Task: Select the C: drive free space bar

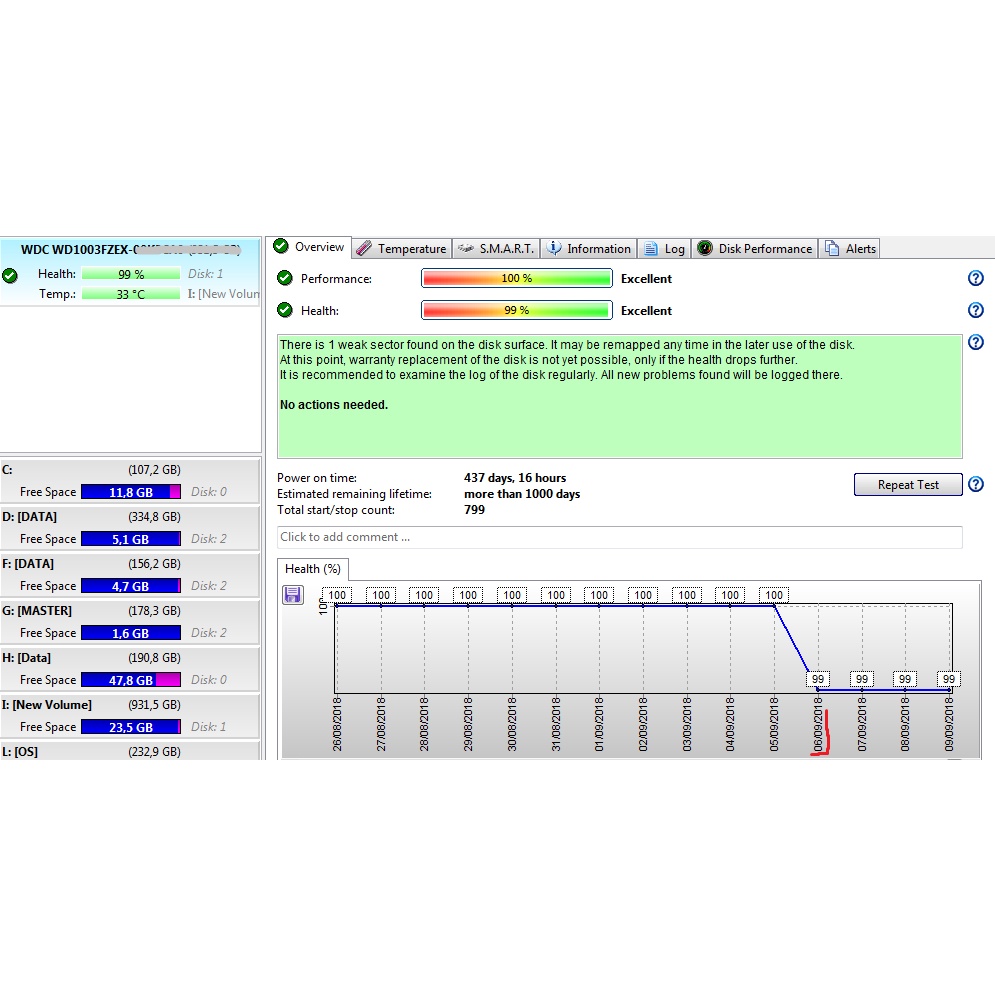Action: pos(130,492)
